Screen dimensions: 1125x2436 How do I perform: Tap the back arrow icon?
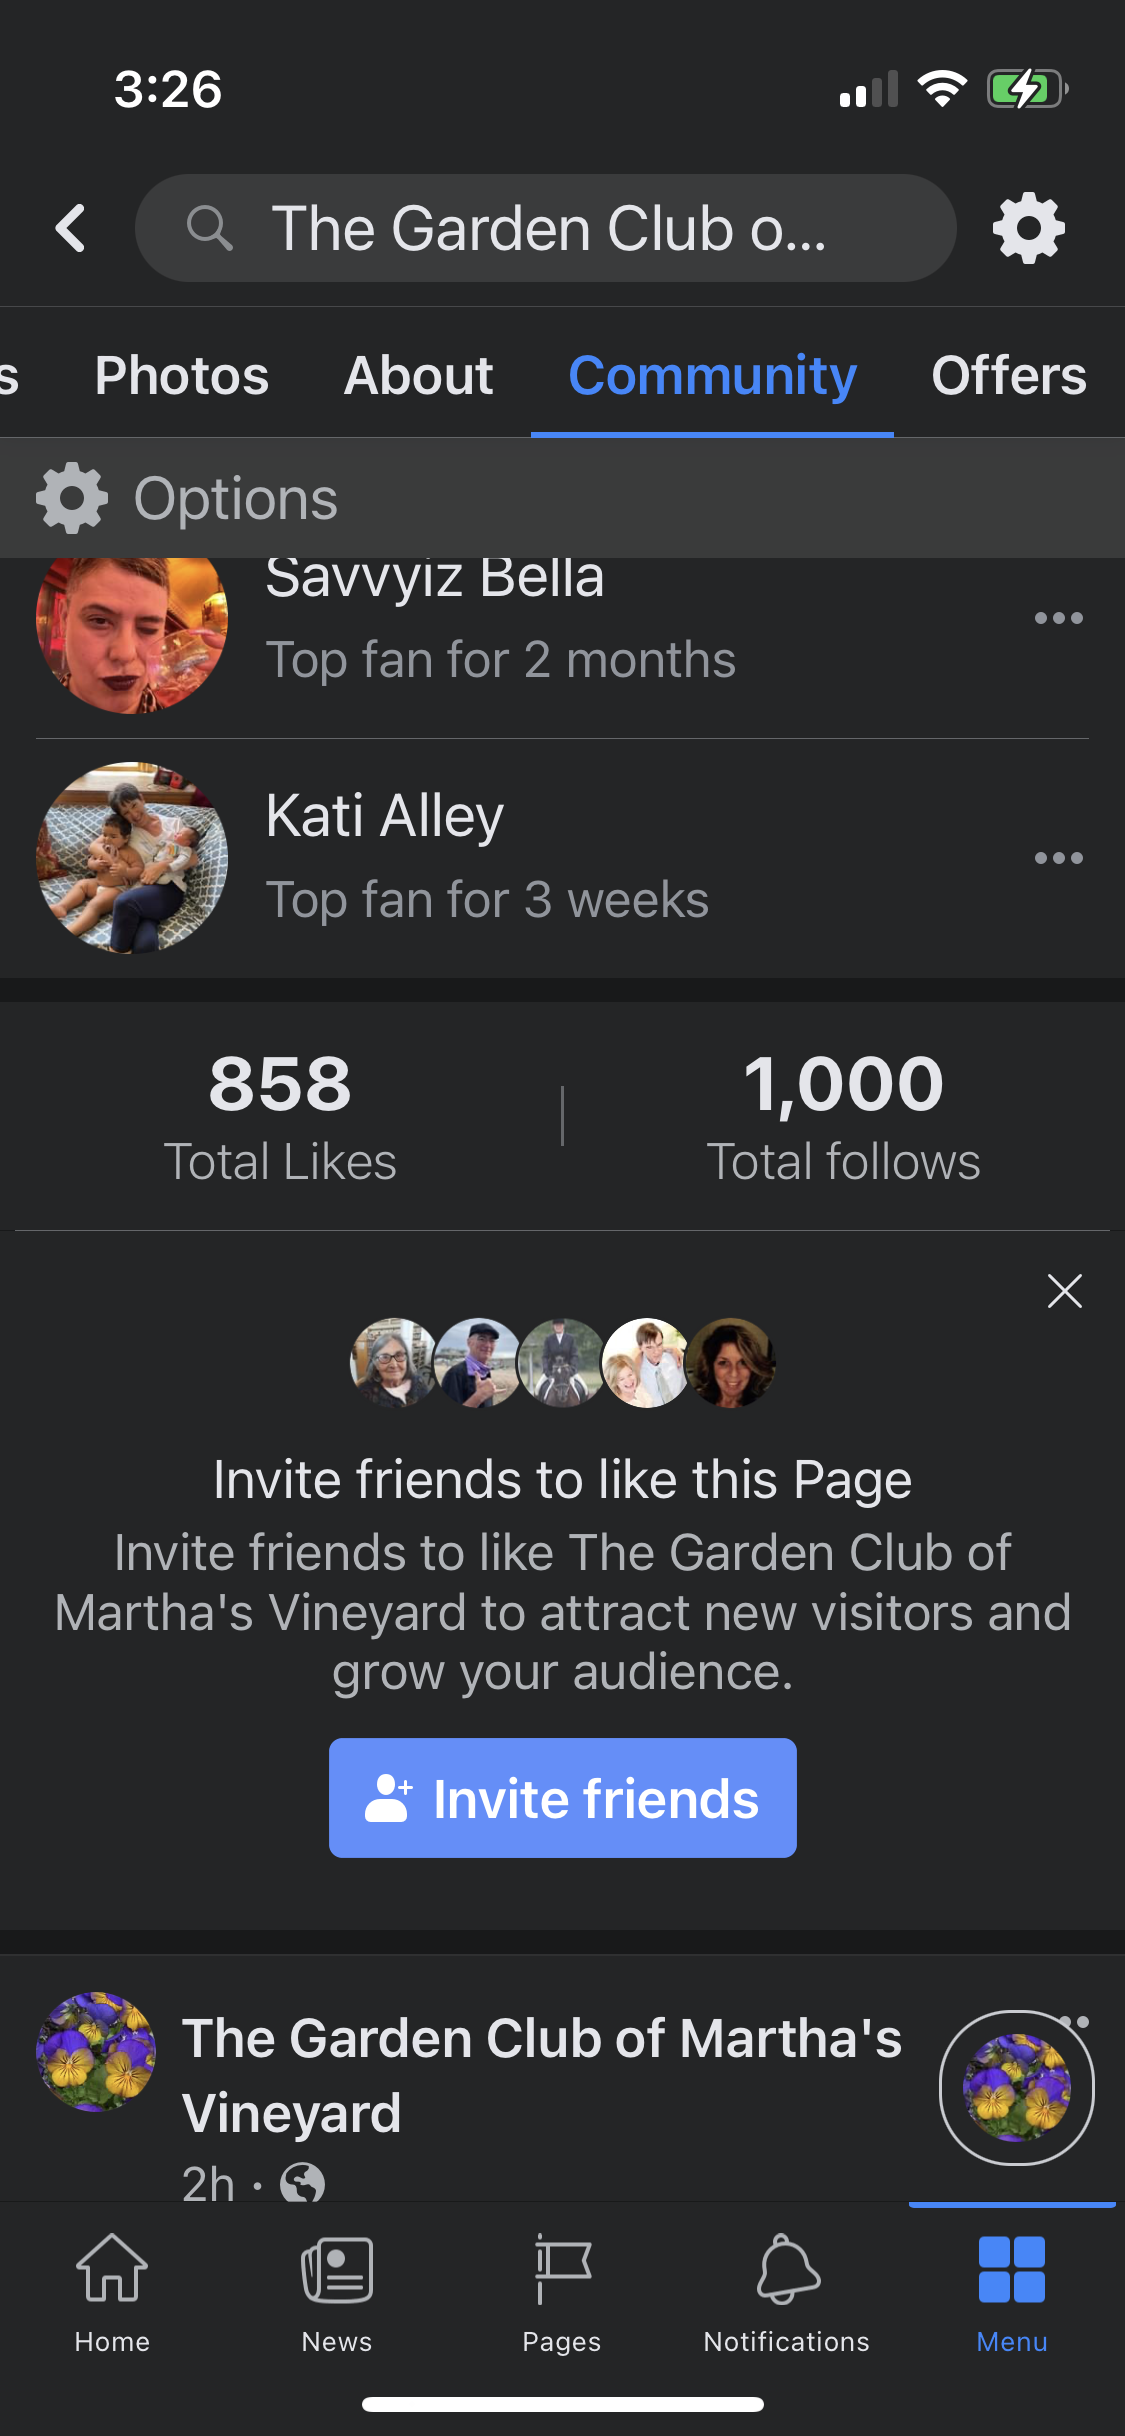click(71, 228)
